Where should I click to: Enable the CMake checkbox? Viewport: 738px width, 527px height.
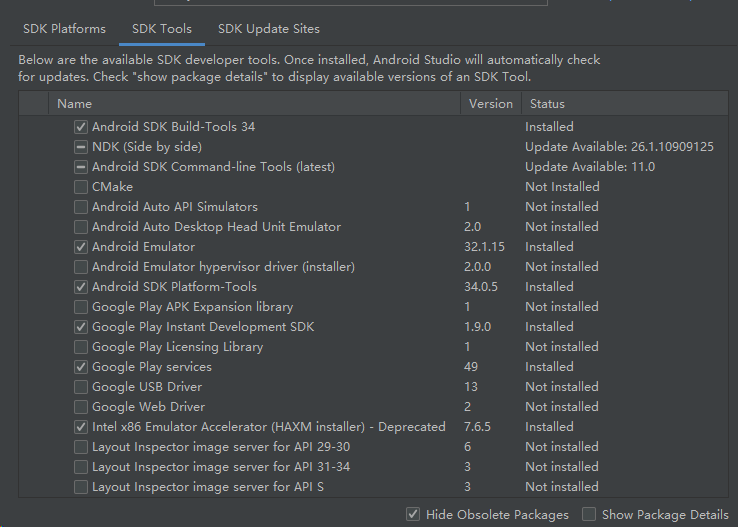pos(81,187)
